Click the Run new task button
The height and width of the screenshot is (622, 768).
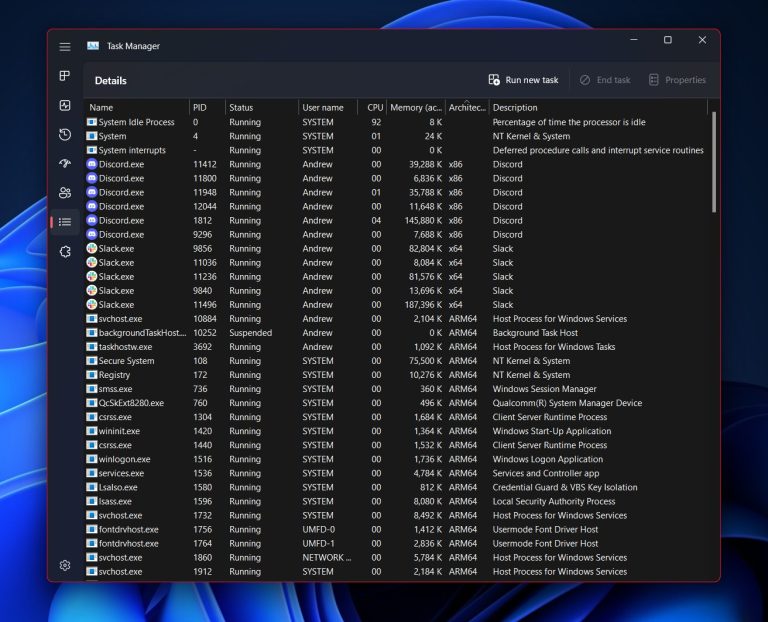(x=523, y=80)
